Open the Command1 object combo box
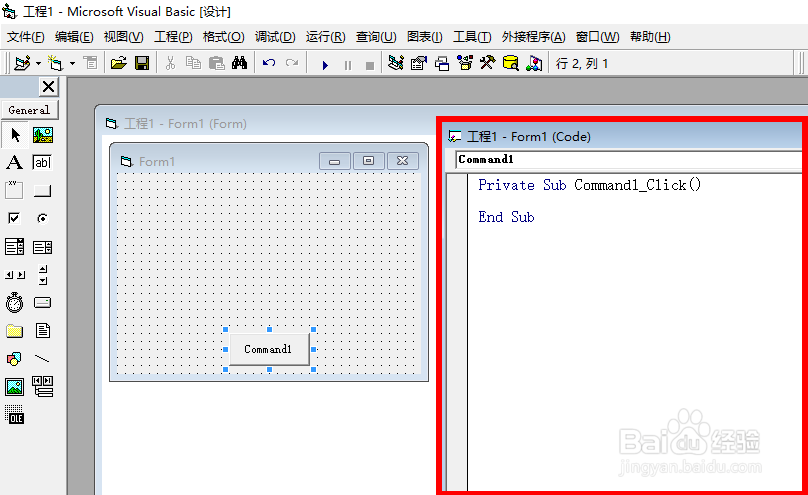Image resolution: width=808 pixels, height=495 pixels. coord(629,160)
